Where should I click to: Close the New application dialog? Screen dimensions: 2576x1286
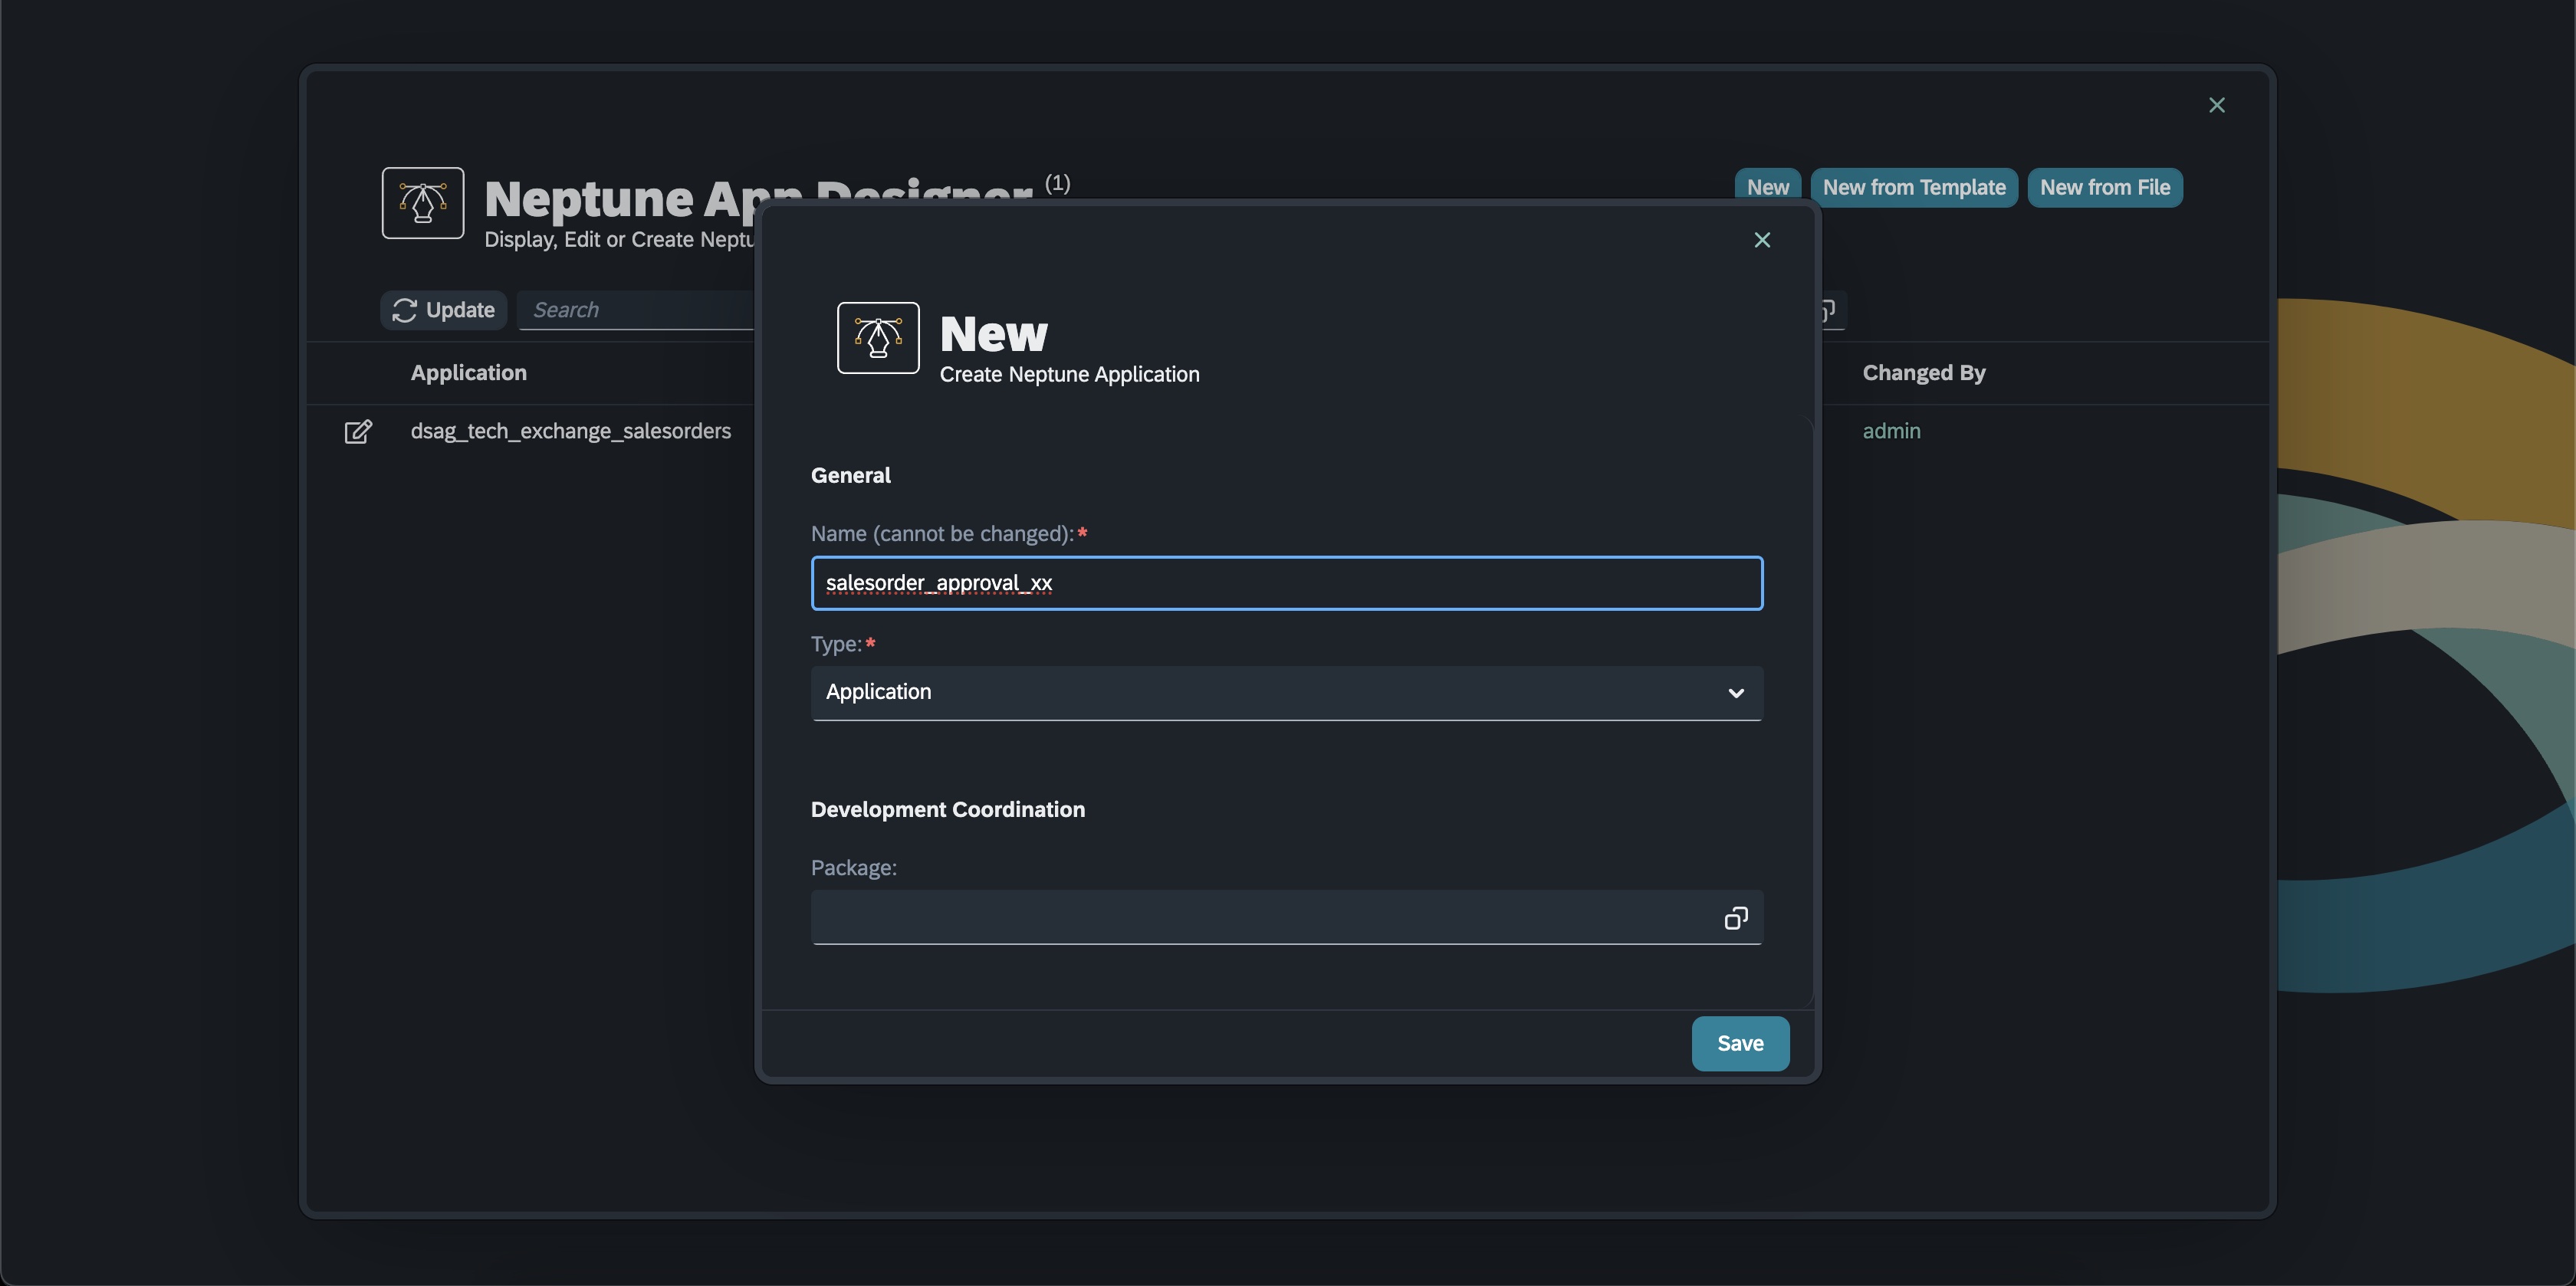[1762, 240]
